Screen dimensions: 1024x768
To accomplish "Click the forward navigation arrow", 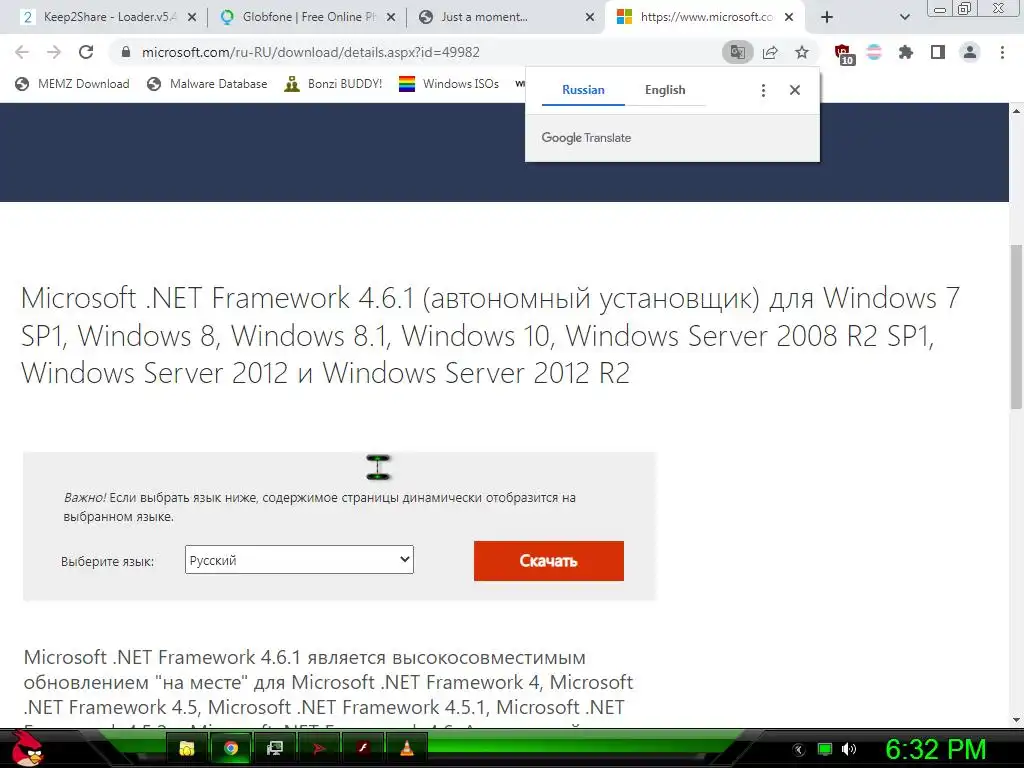I will (54, 52).
